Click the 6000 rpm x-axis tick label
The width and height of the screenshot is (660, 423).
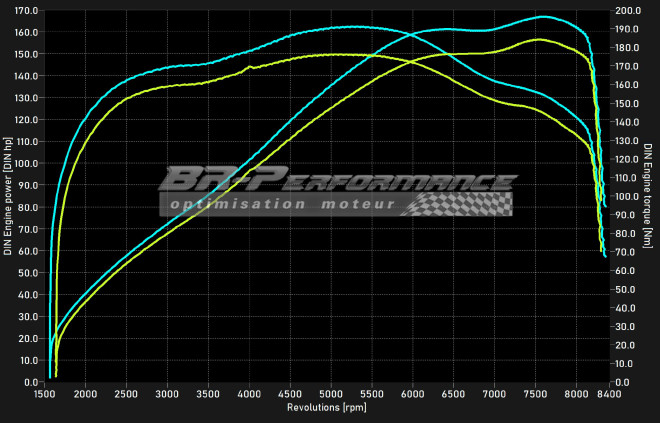coord(413,395)
